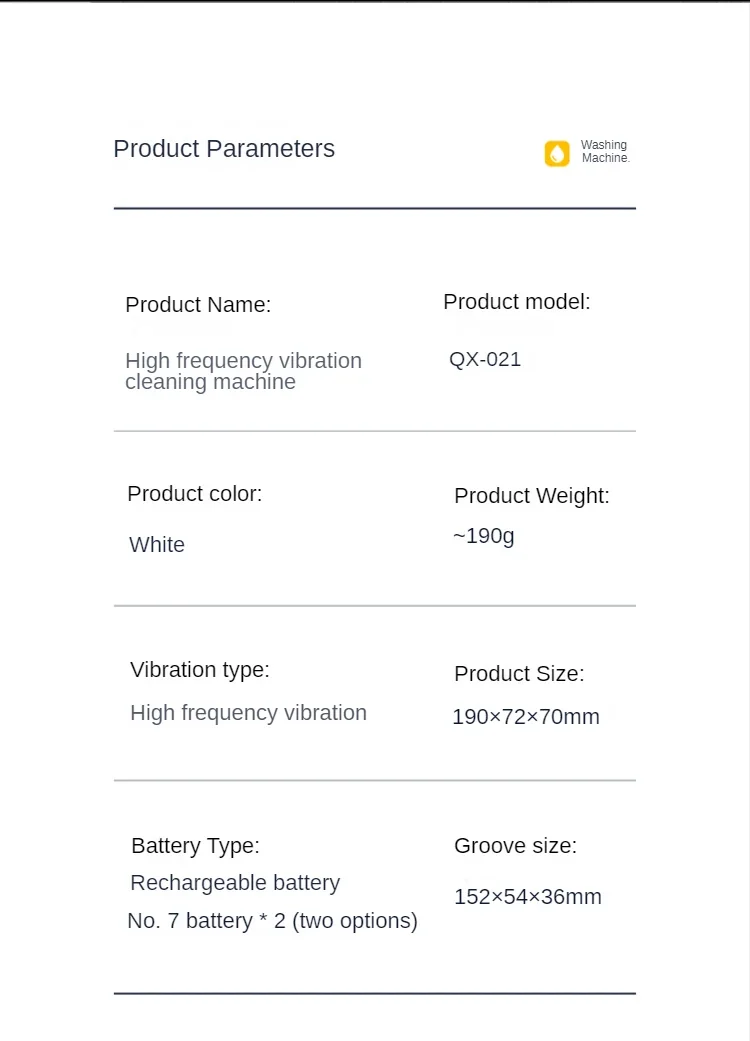Select the Battery Type label
The height and width of the screenshot is (1041, 750).
coord(196,846)
